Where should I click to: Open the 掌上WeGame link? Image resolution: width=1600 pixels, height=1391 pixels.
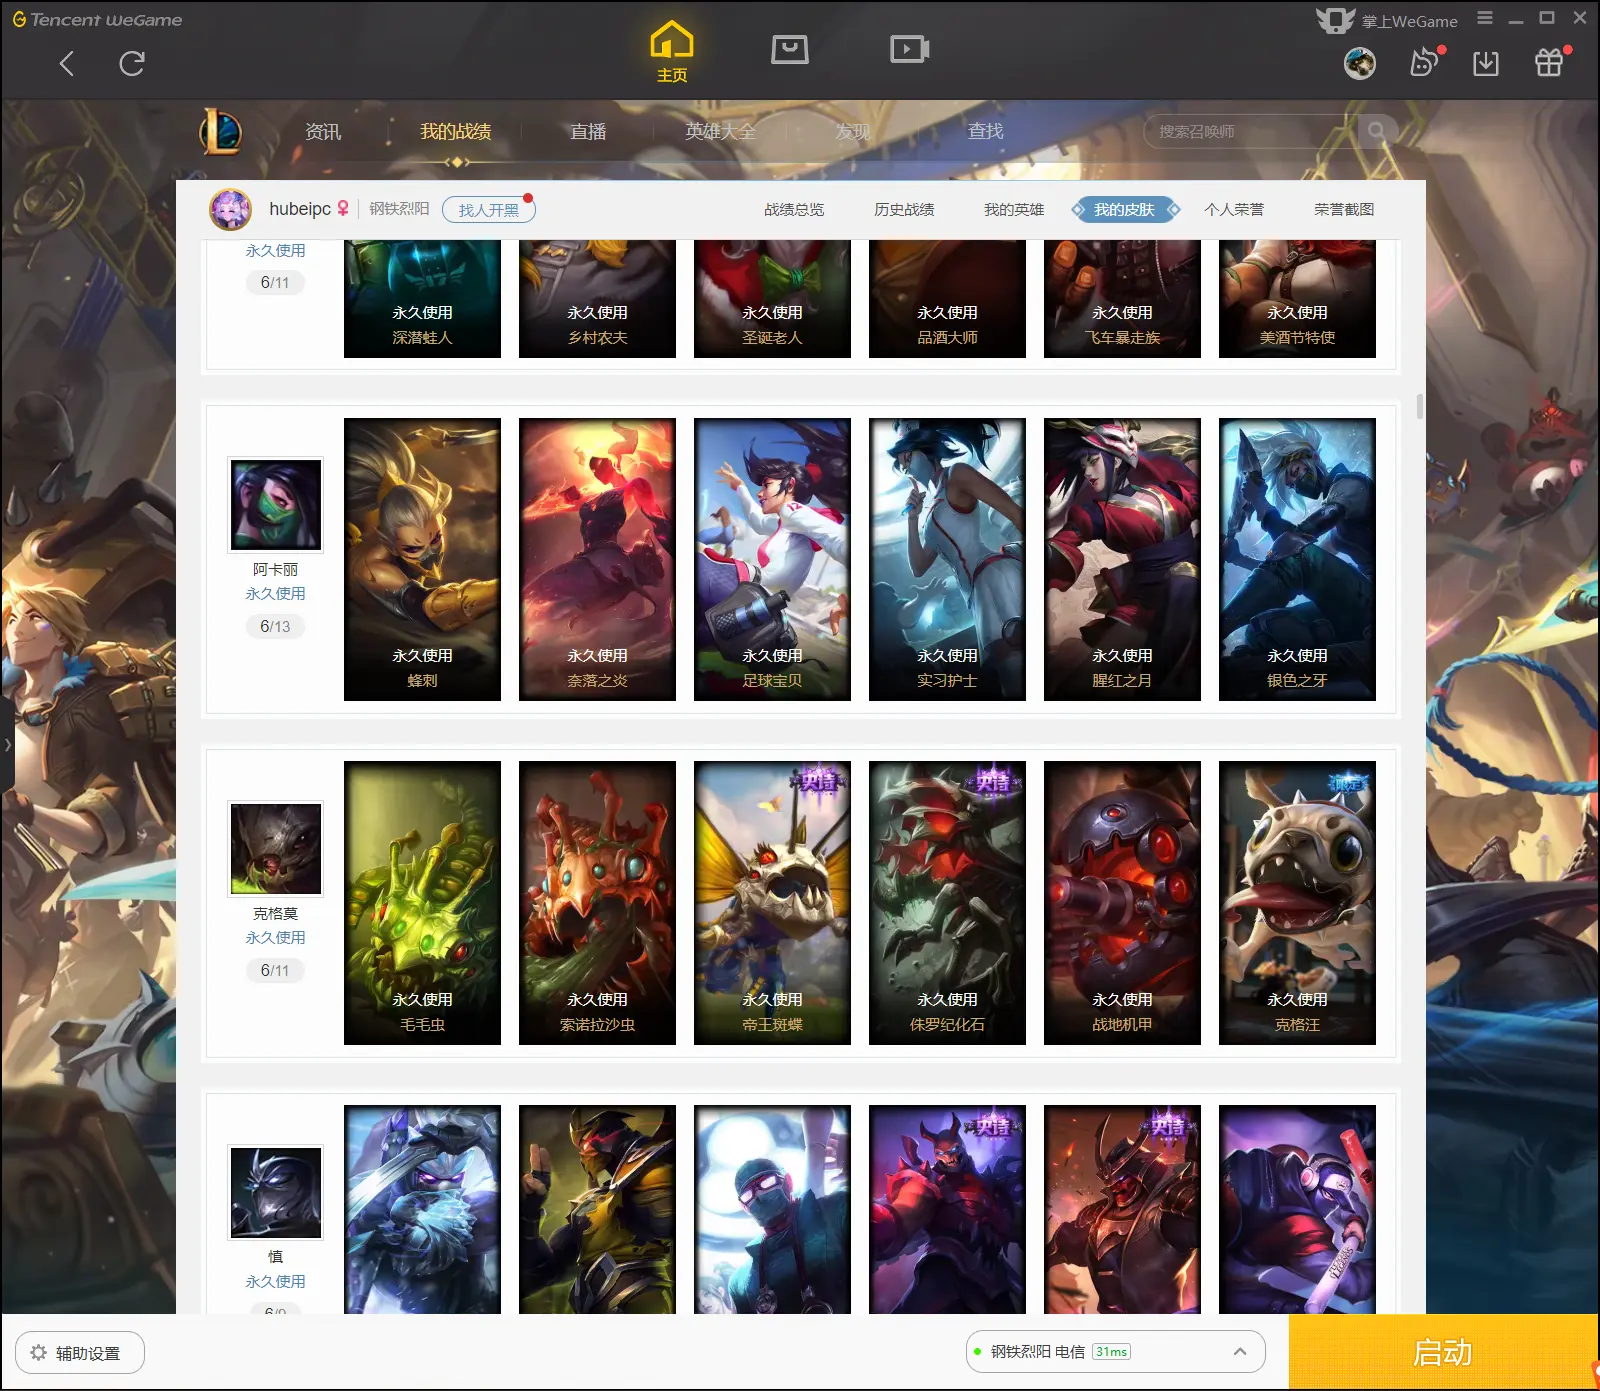tap(1388, 20)
